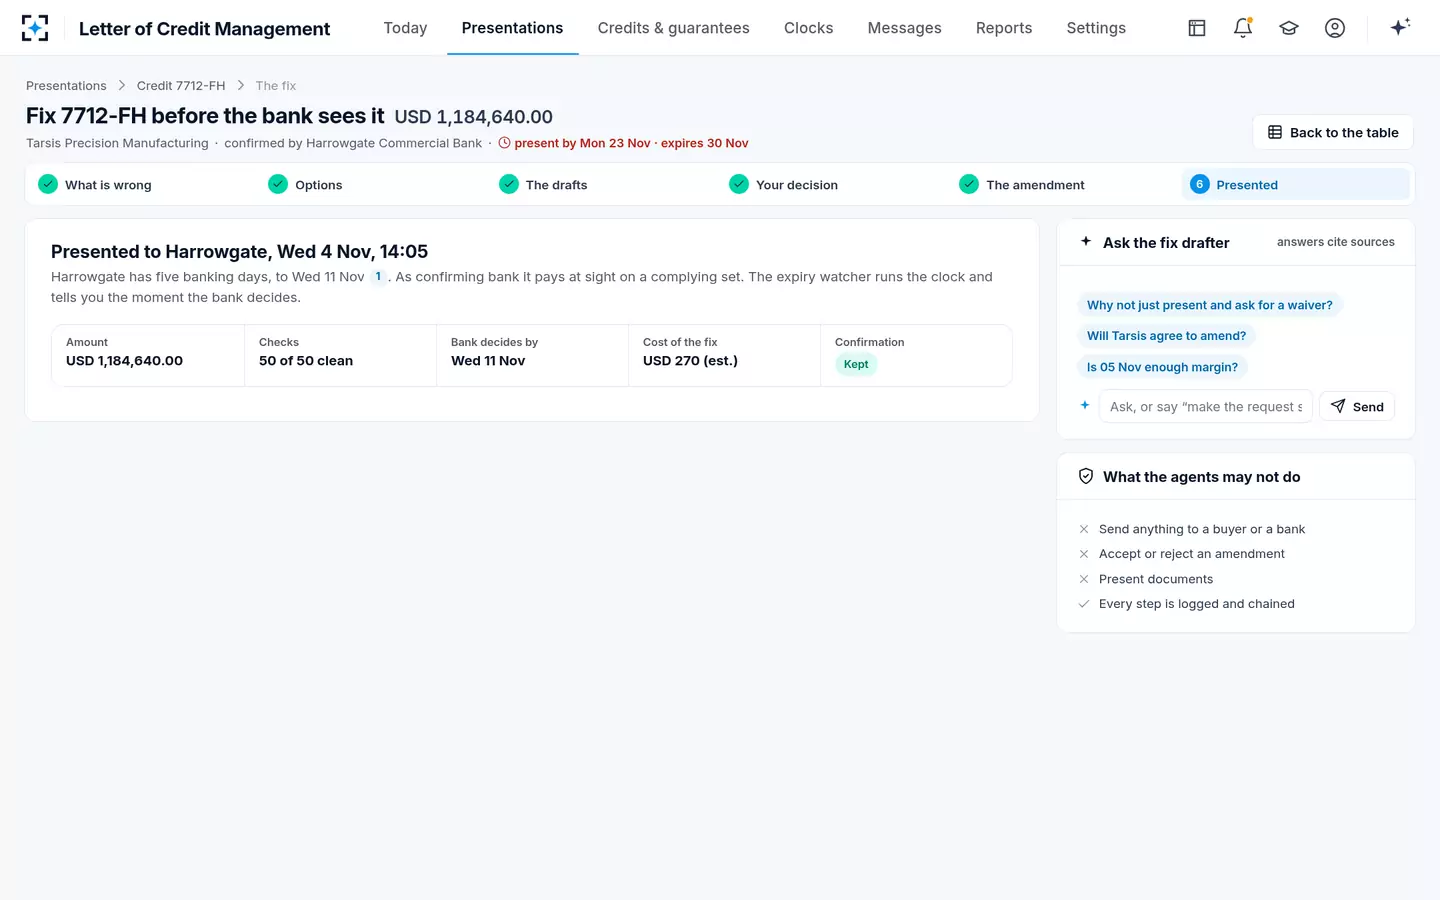Open the Reports tab
1440x900 pixels.
pyautogui.click(x=1004, y=28)
